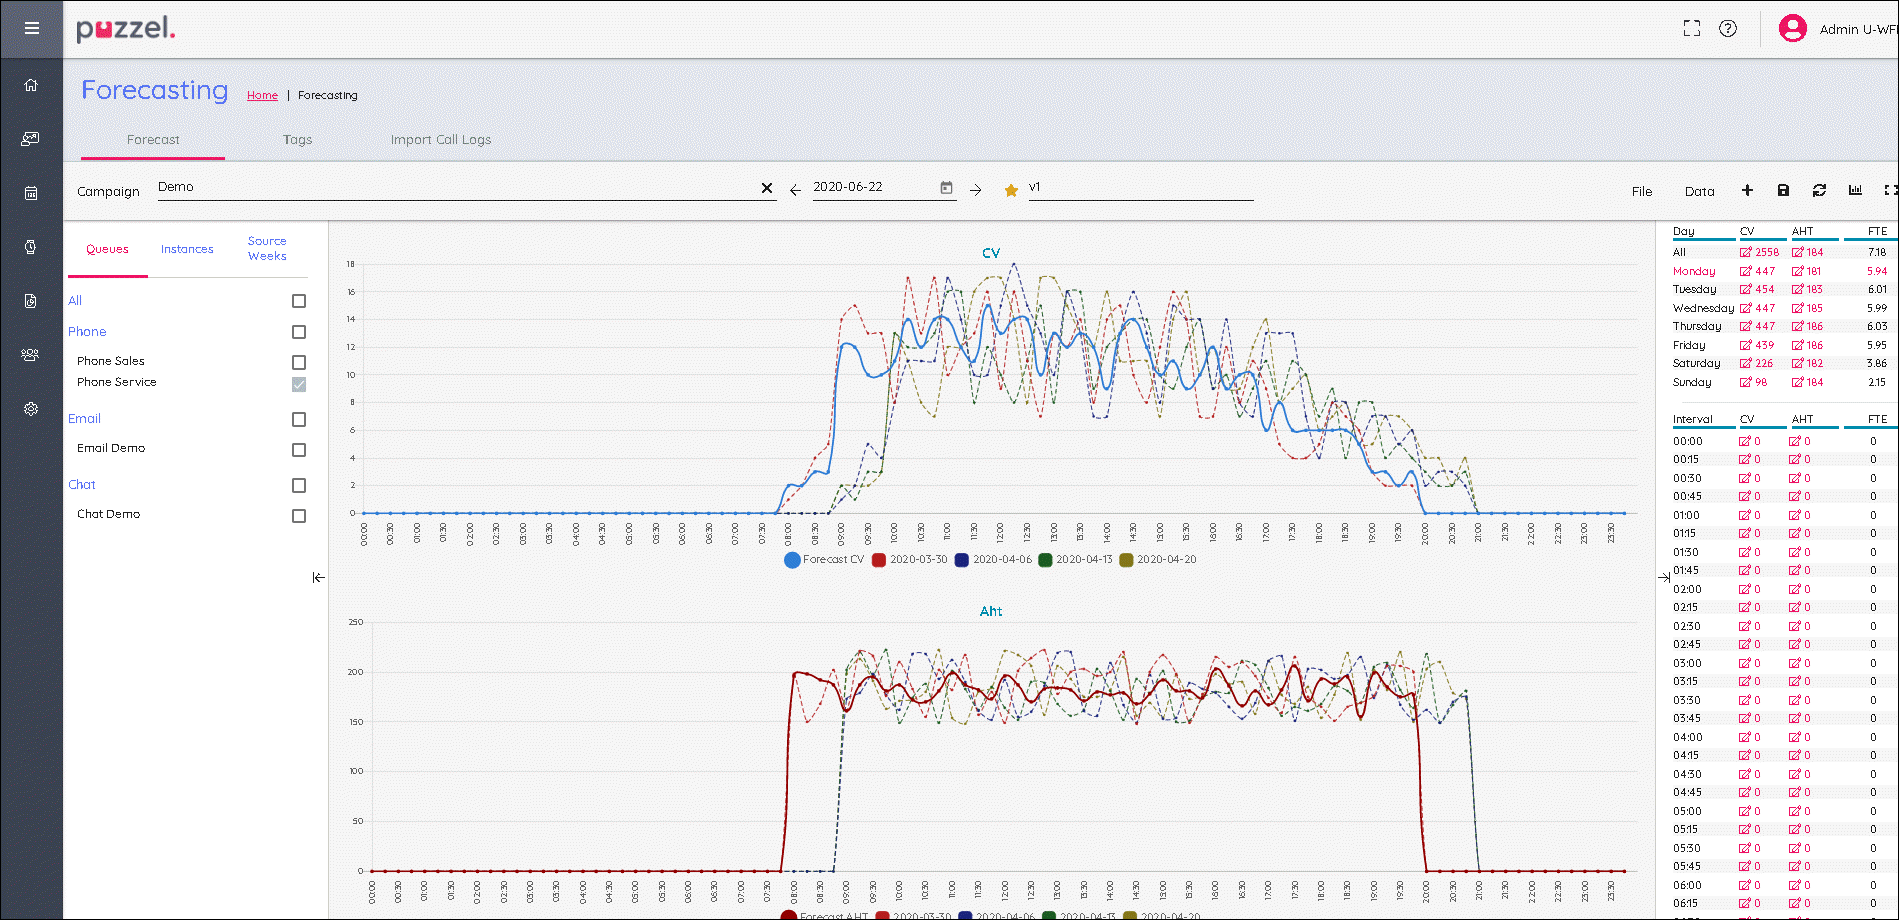Click the bar chart view icon
The height and width of the screenshot is (920, 1899).
click(x=1855, y=190)
